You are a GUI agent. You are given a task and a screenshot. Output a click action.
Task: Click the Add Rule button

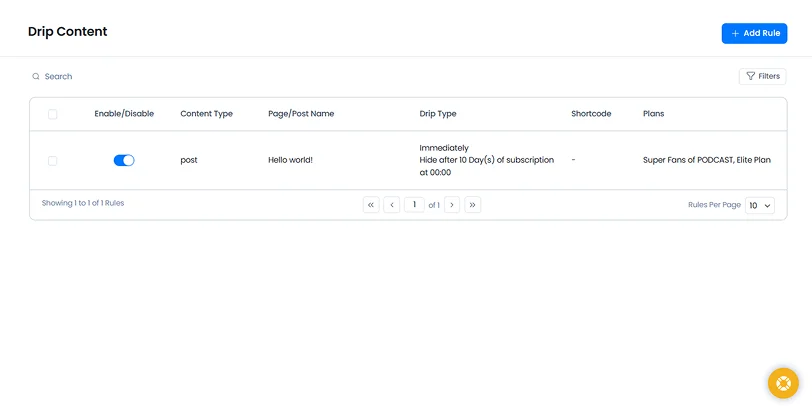tap(754, 33)
